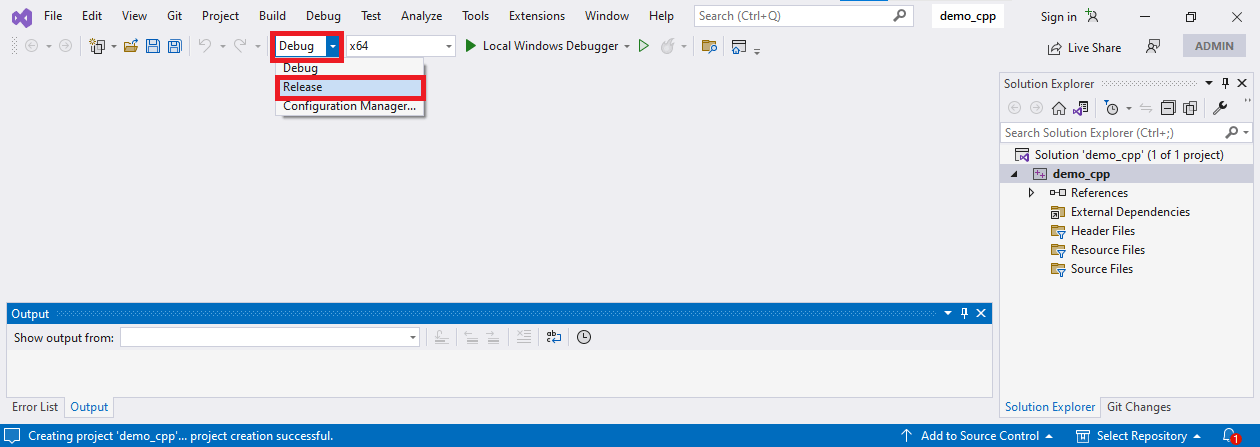
Task: Click the Hot Reload flame icon
Action: tap(667, 46)
